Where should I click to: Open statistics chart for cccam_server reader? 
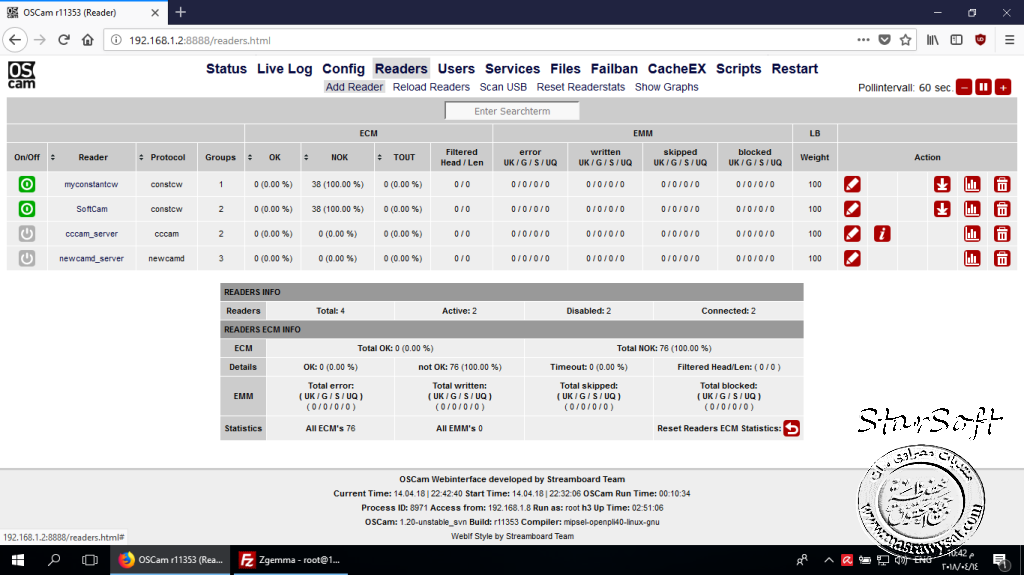[x=972, y=233]
